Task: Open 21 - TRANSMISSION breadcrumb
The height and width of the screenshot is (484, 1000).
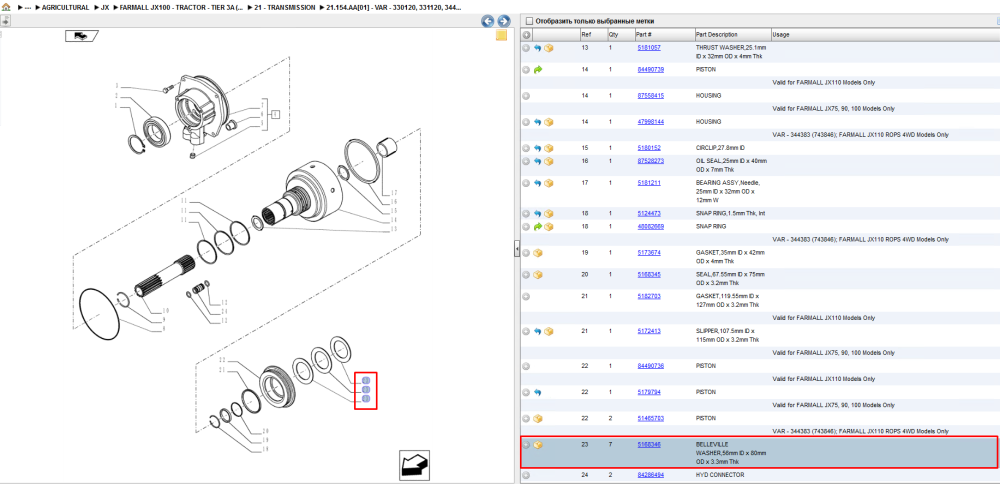Action: pos(286,8)
